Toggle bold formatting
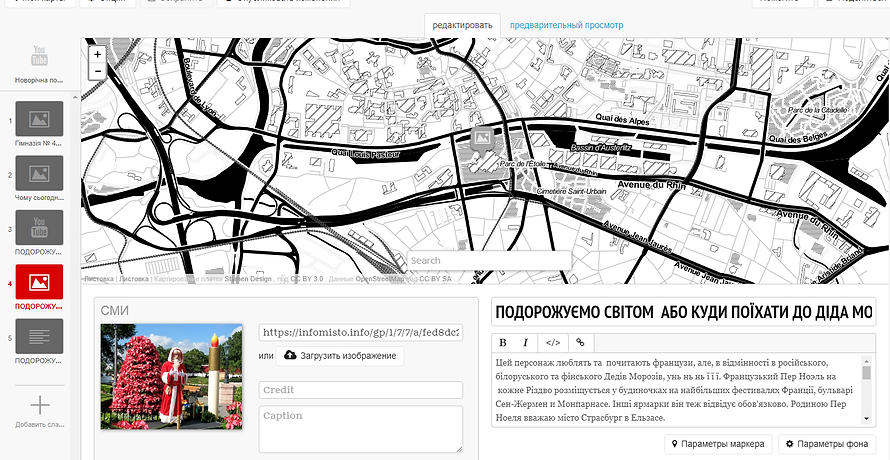The image size is (890, 460). point(502,342)
